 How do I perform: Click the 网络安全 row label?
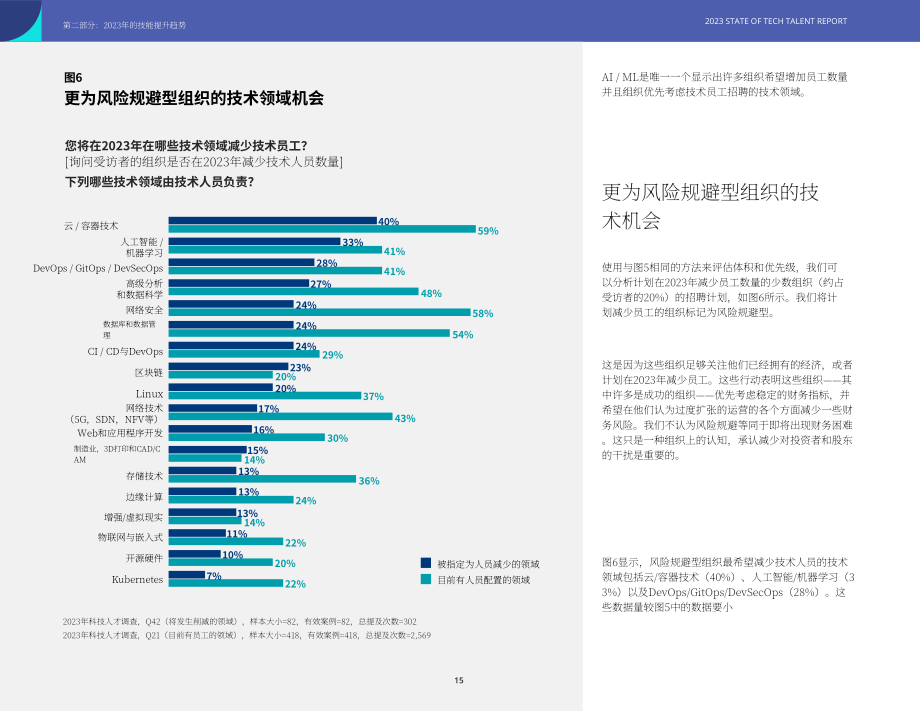(x=144, y=310)
